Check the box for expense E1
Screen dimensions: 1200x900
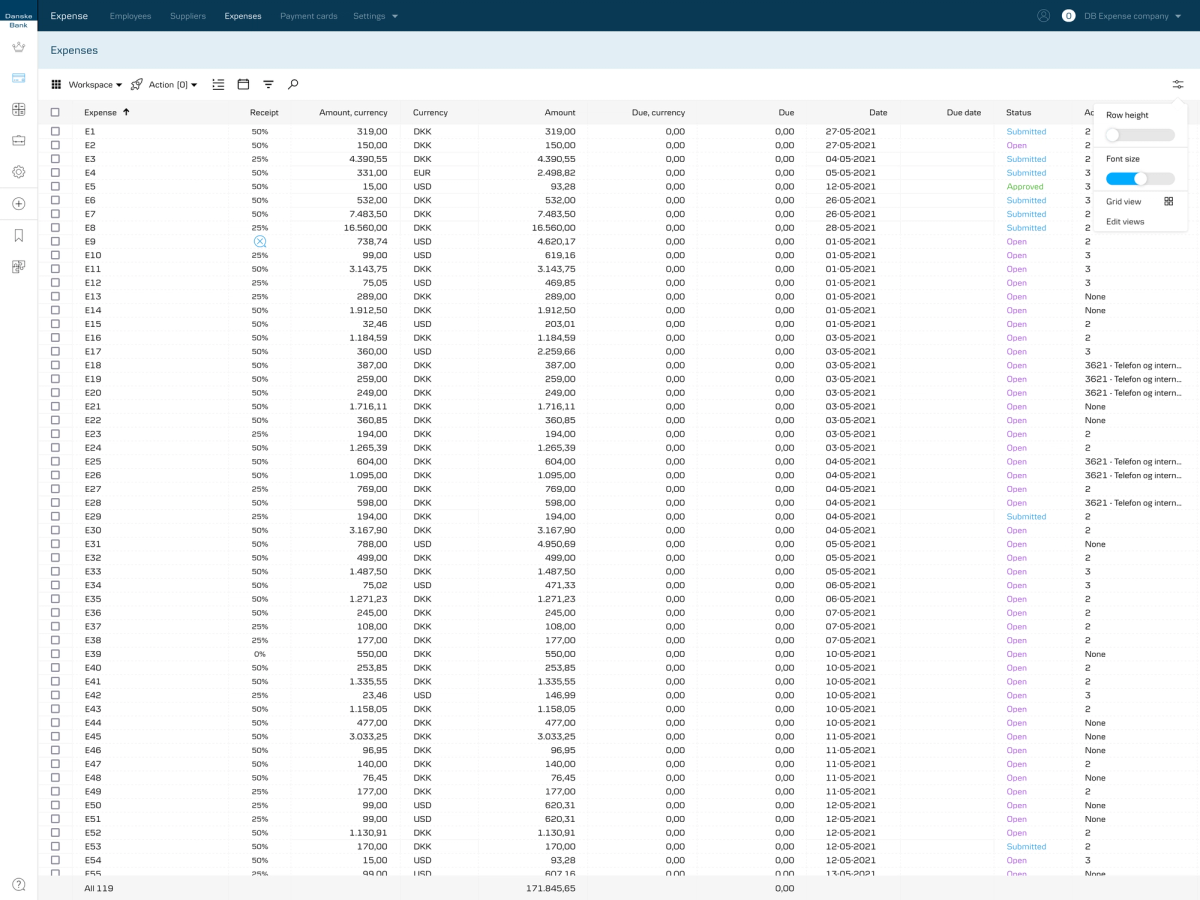click(x=55, y=131)
